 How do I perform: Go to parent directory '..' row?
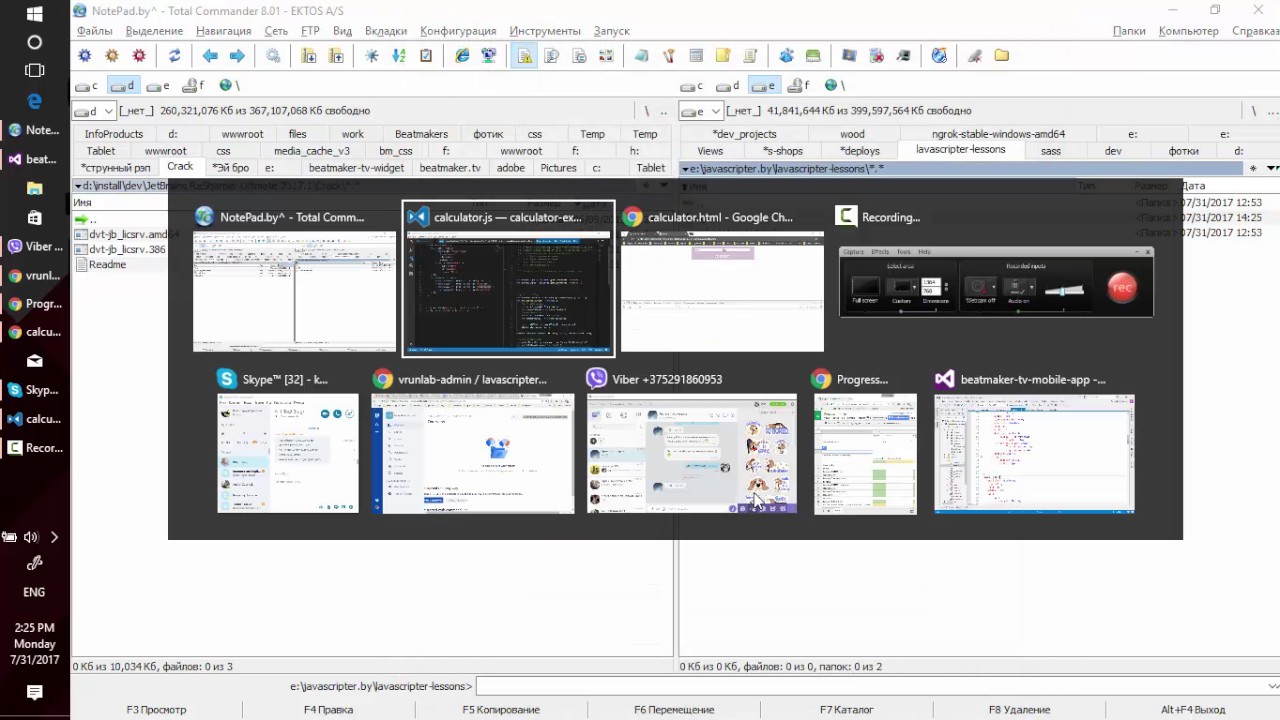click(86, 219)
